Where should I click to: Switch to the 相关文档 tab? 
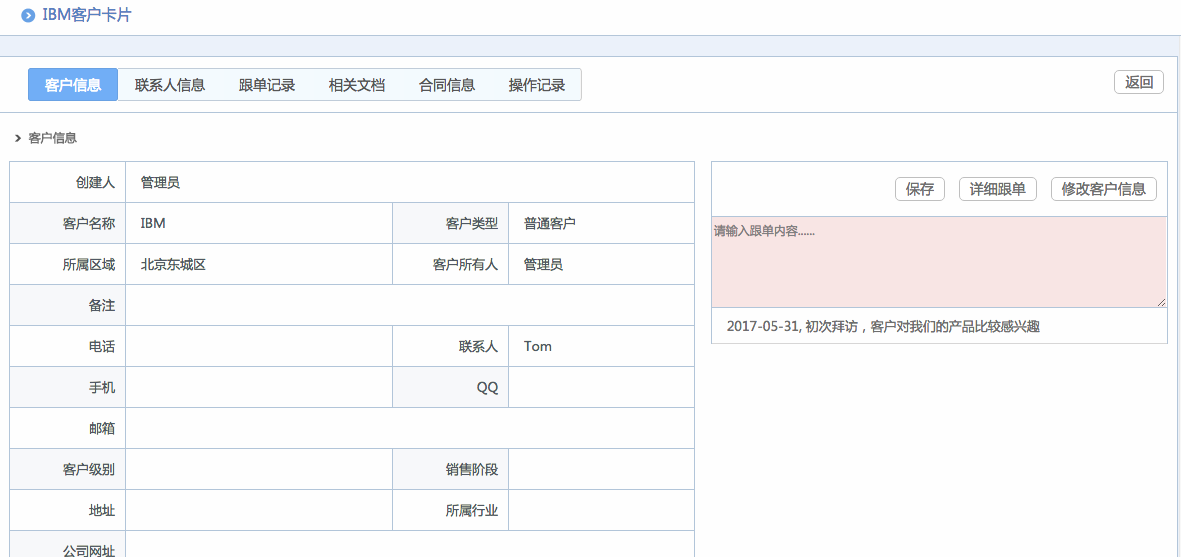[357, 85]
